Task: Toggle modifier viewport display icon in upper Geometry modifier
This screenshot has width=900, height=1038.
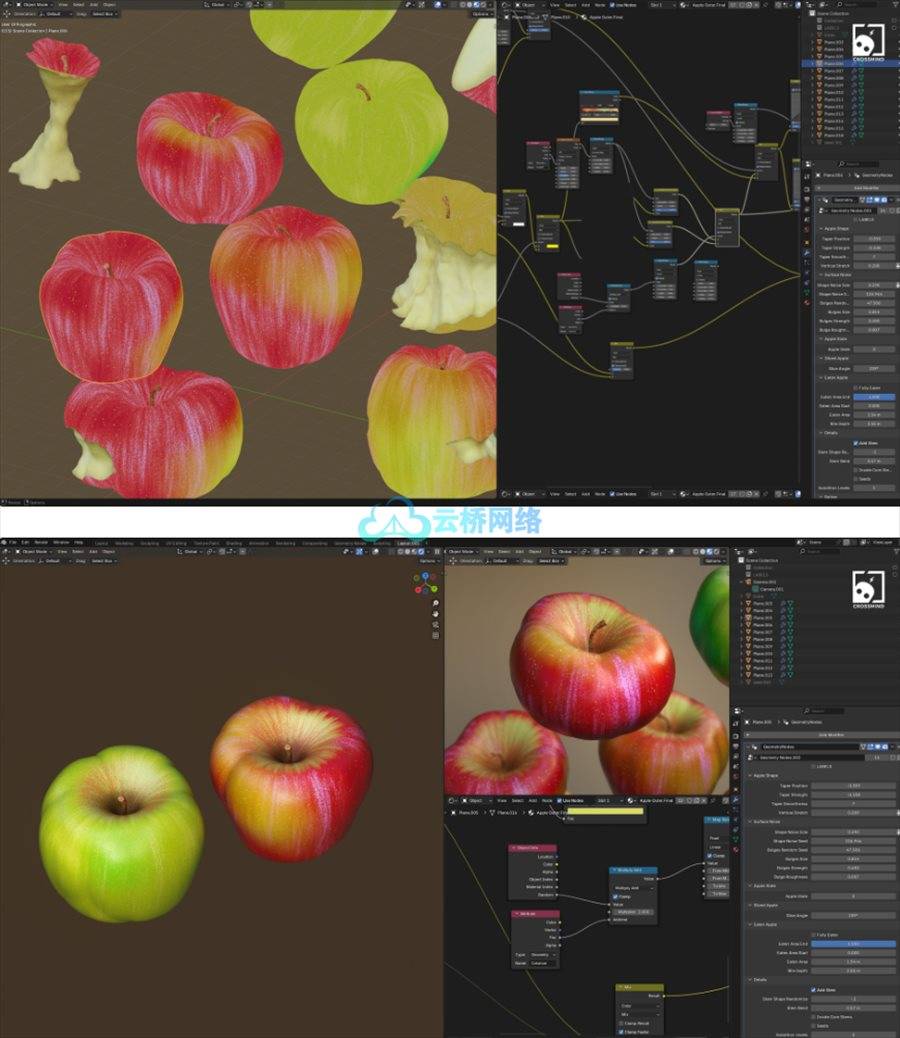Action: coord(877,200)
